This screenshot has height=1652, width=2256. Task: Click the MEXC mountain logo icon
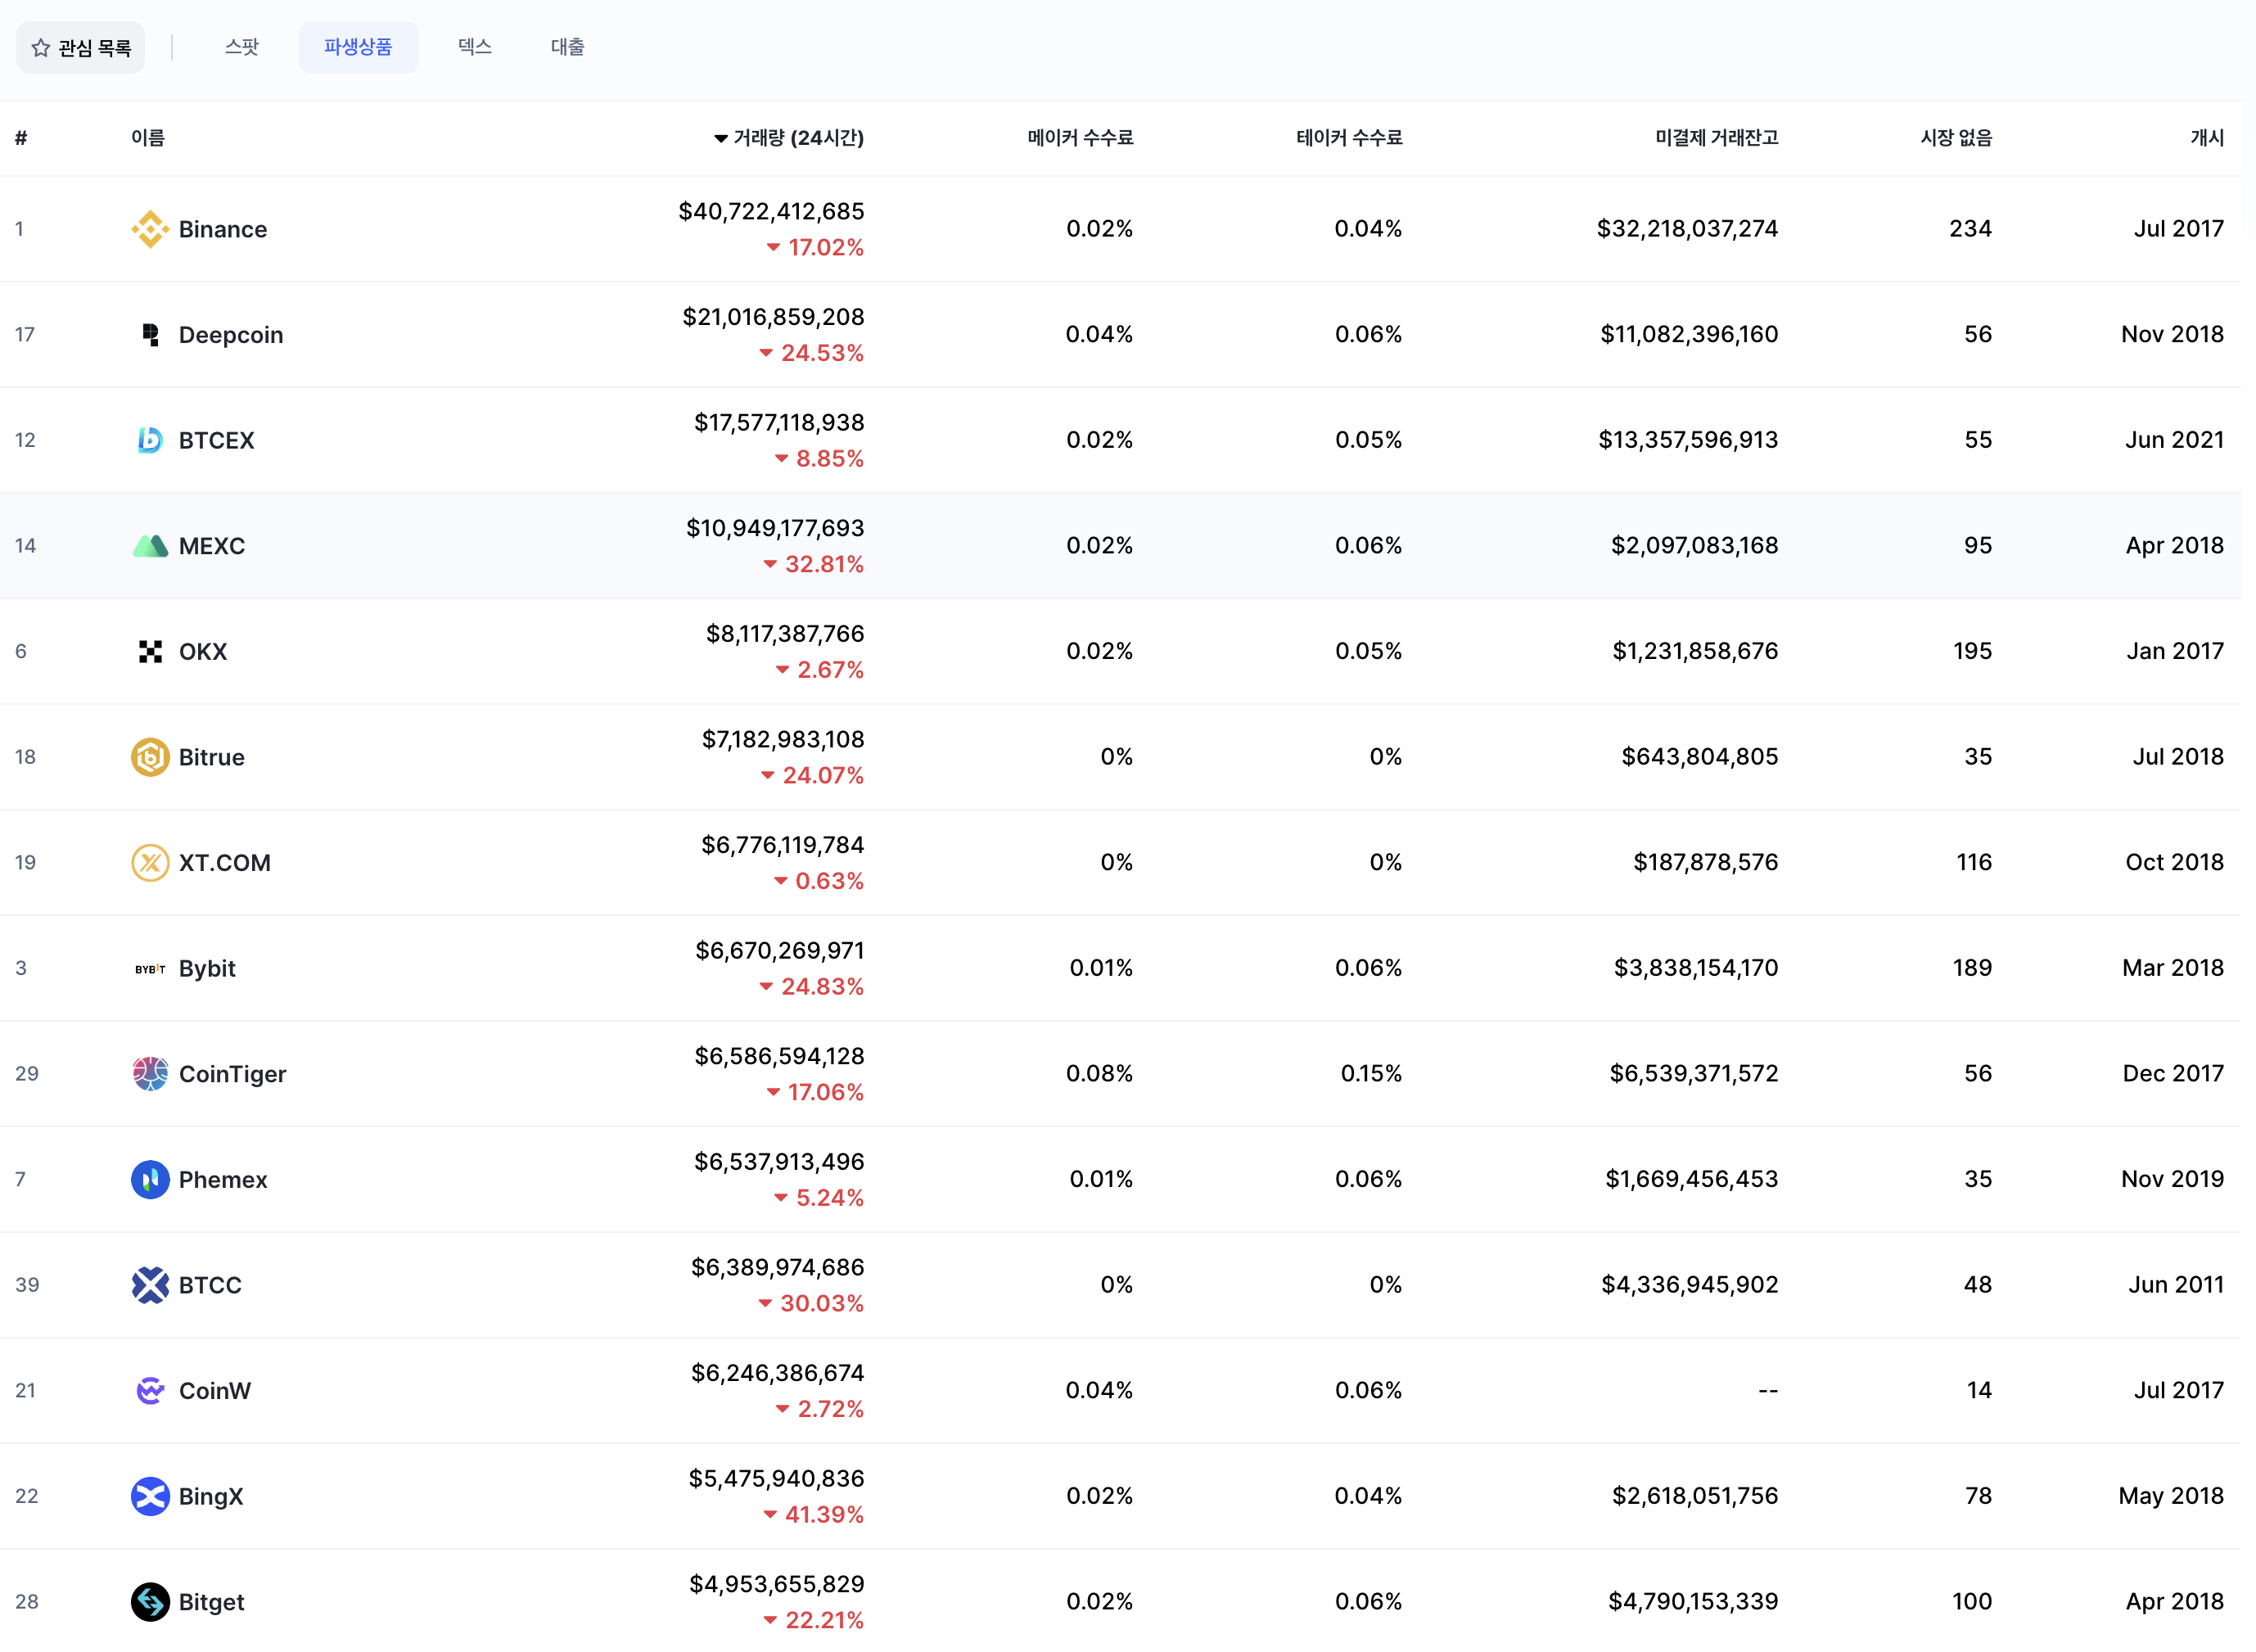pos(150,546)
